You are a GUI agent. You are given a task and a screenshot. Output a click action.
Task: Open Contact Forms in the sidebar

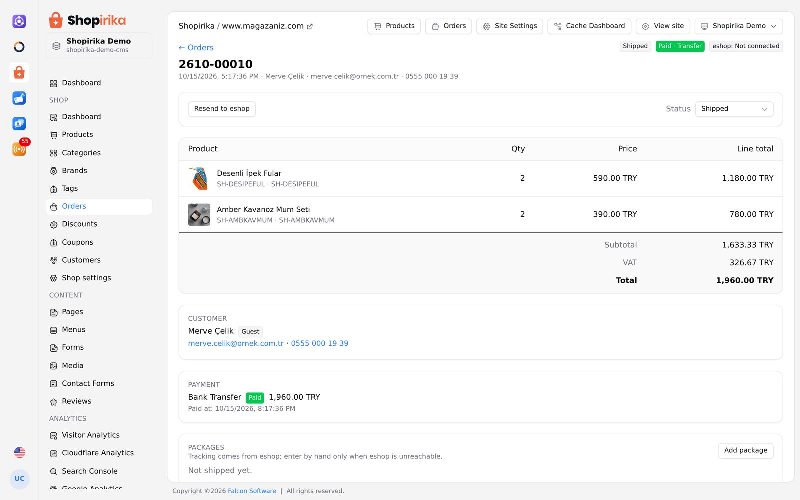coord(88,383)
